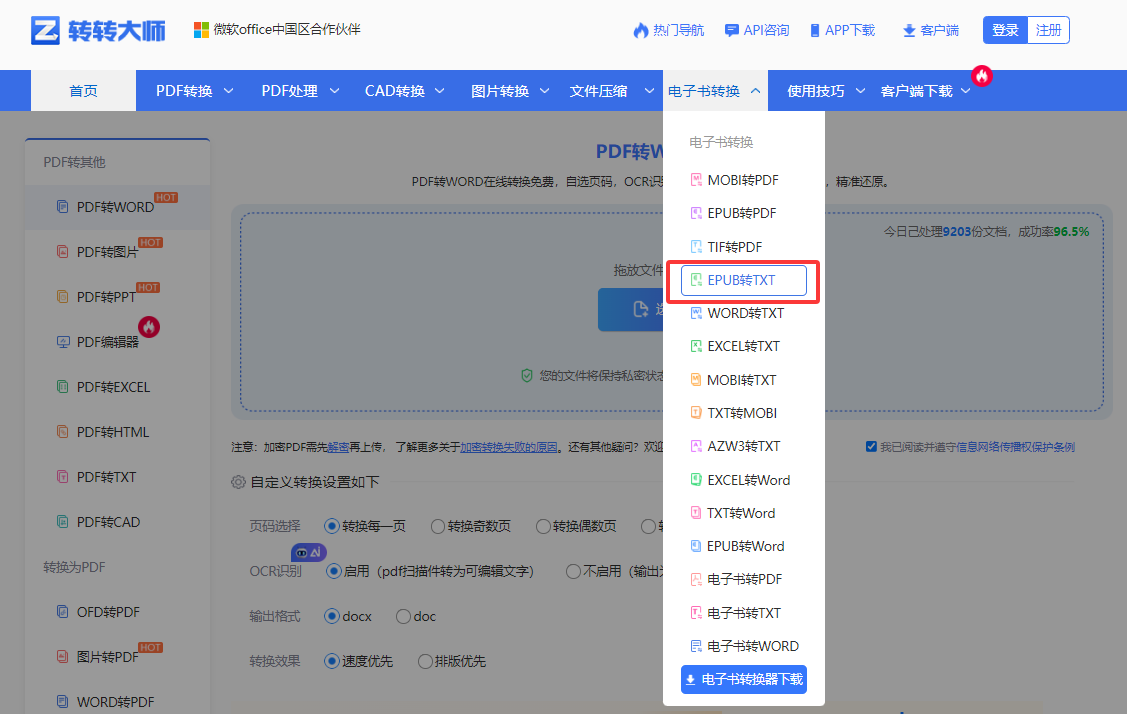Click the MOBI转PDF file icon
Viewport: 1127px width, 714px height.
(696, 180)
